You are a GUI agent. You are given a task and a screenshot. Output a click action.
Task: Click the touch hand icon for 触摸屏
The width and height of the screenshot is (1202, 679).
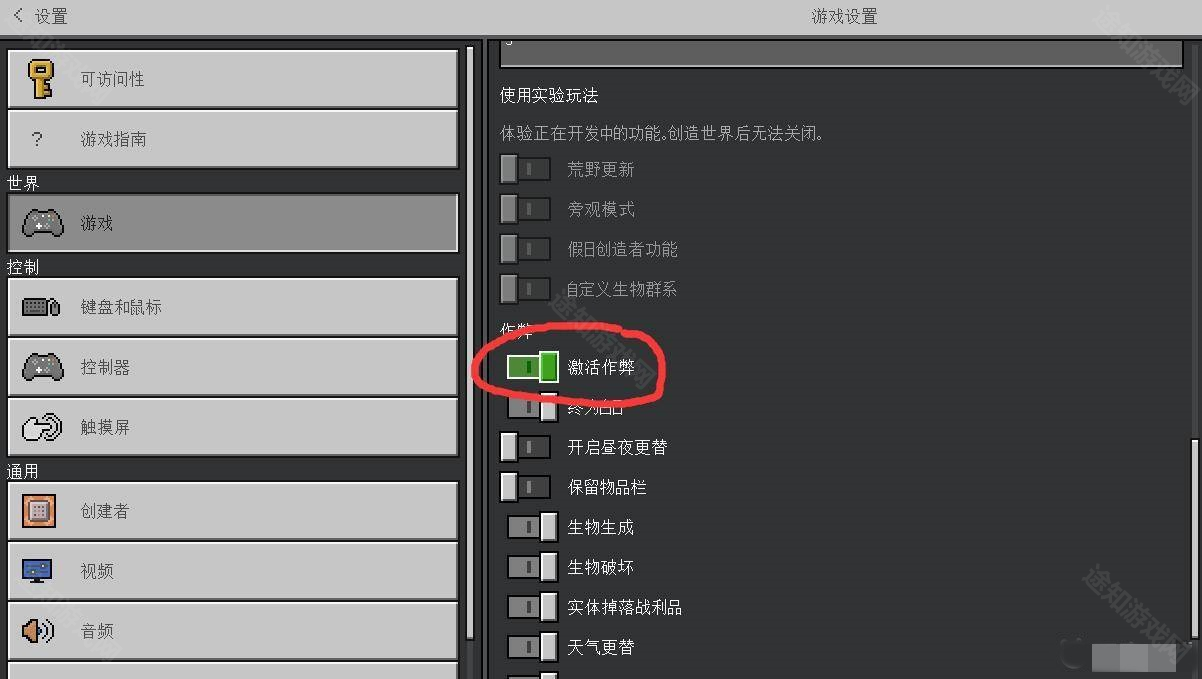(x=42, y=427)
